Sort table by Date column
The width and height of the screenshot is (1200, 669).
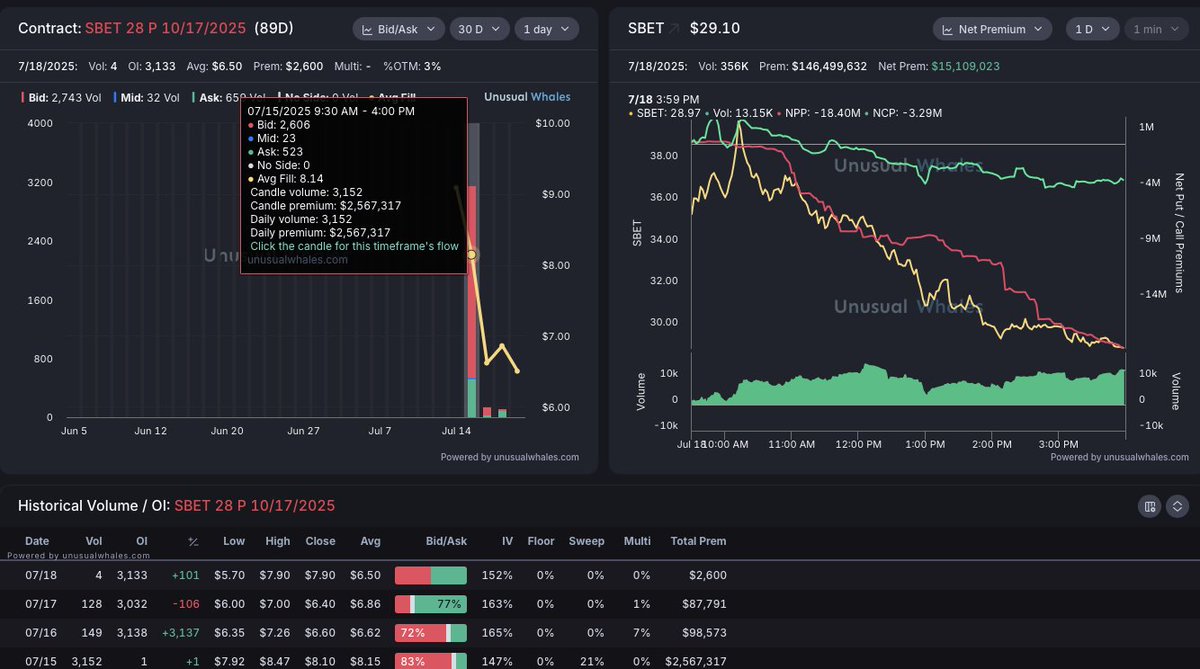tap(37, 541)
